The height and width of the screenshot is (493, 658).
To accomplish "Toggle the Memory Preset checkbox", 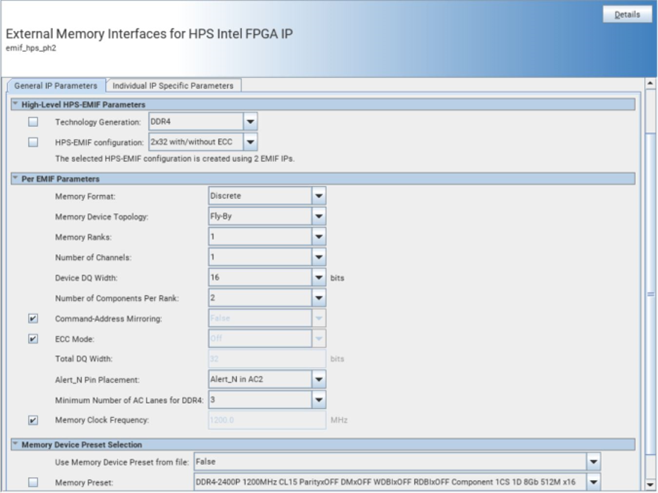I will coord(33,482).
